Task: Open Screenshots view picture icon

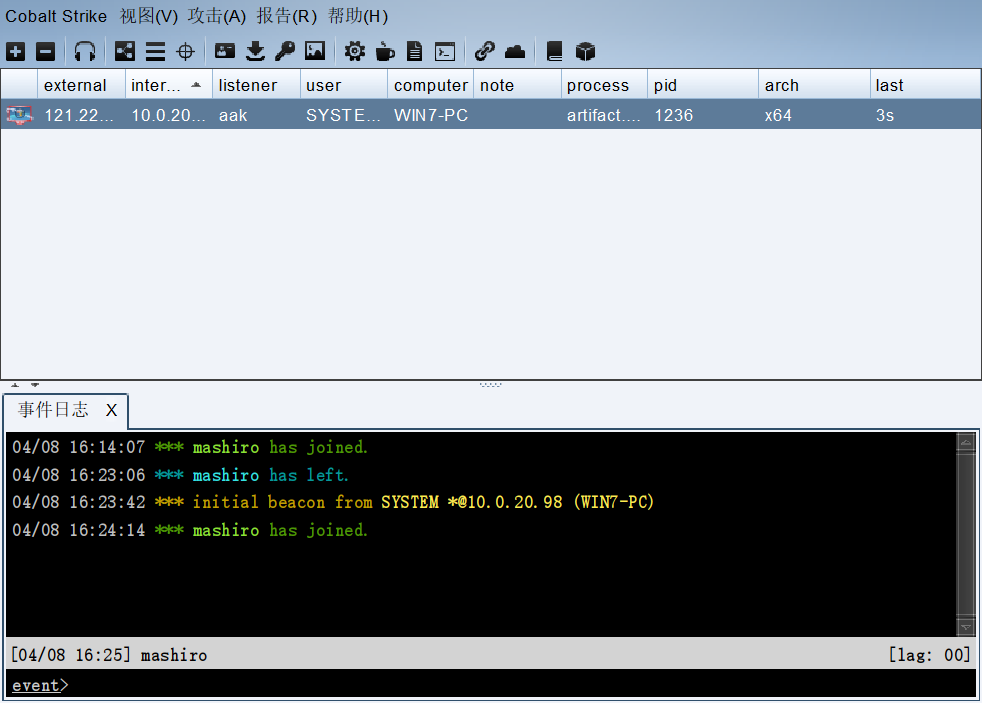Action: pyautogui.click(x=315, y=51)
